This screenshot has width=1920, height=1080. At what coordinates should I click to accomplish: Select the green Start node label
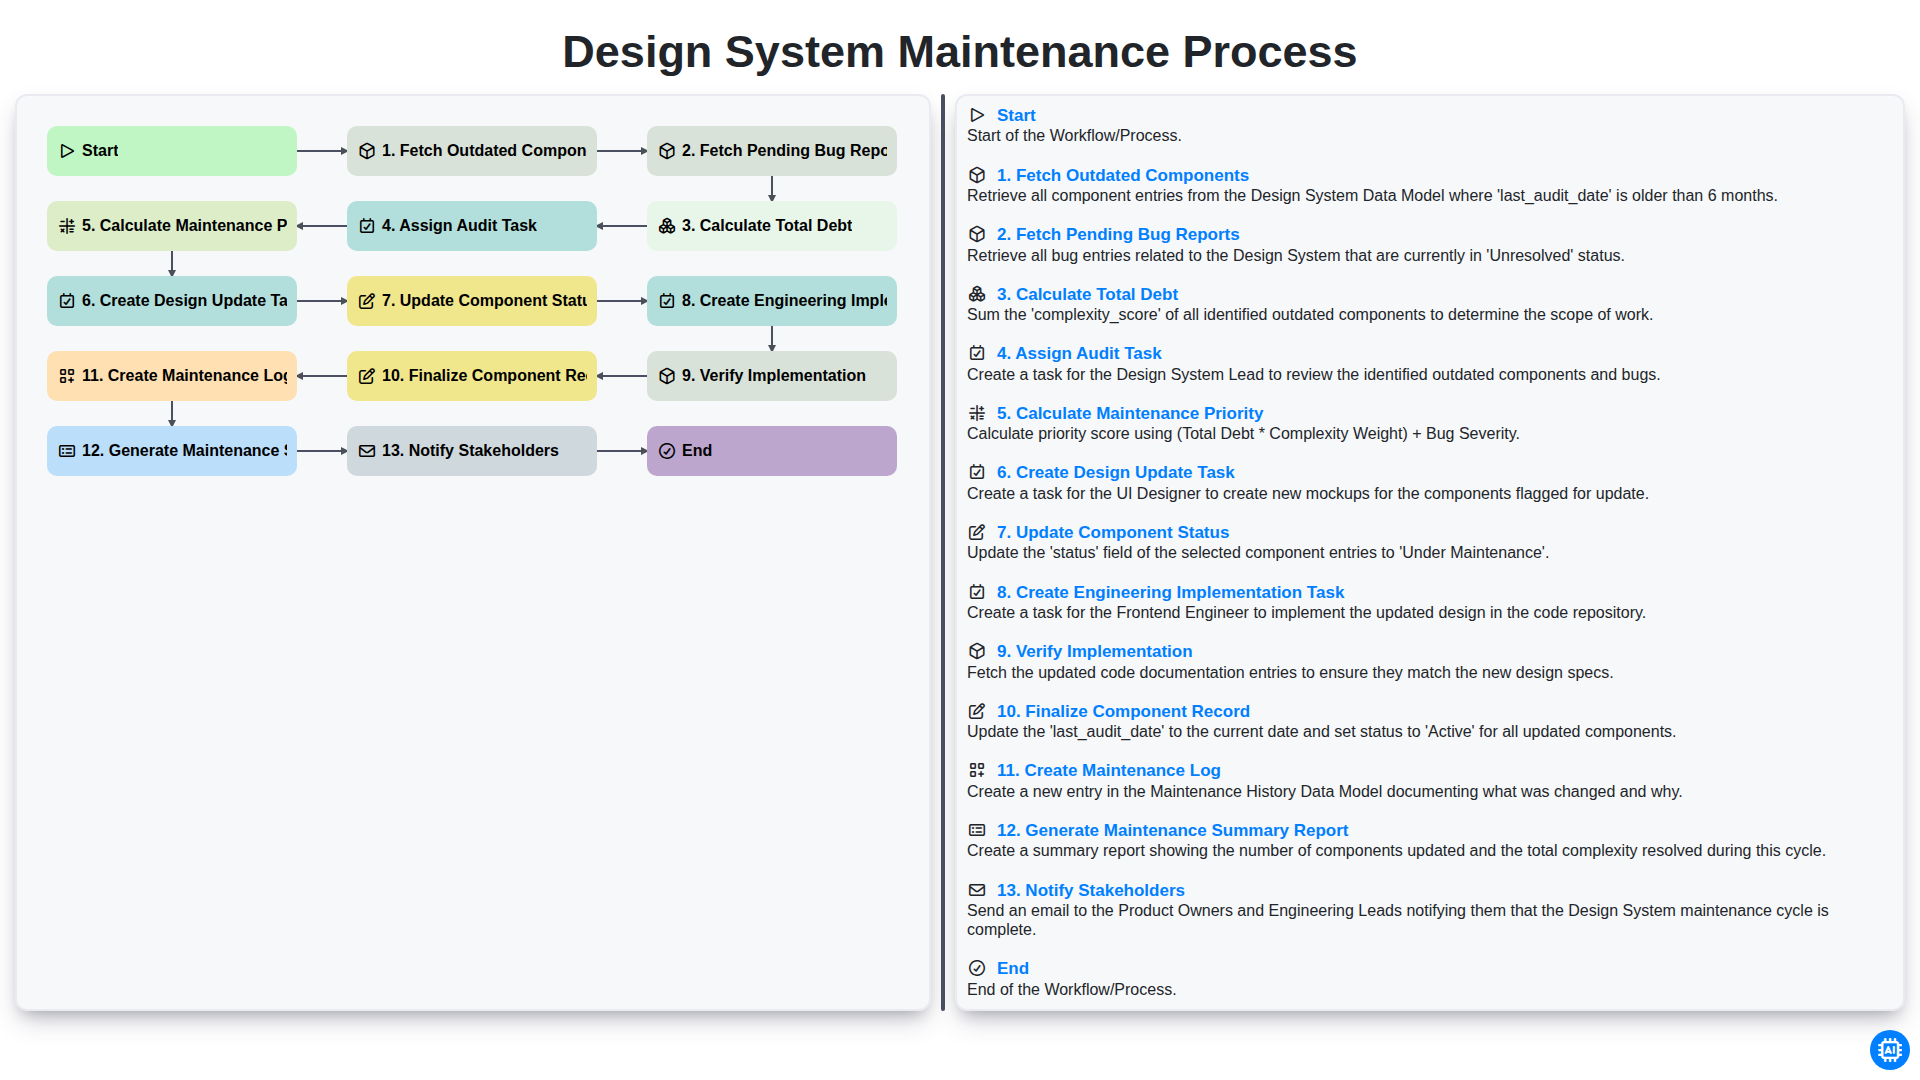coord(100,151)
